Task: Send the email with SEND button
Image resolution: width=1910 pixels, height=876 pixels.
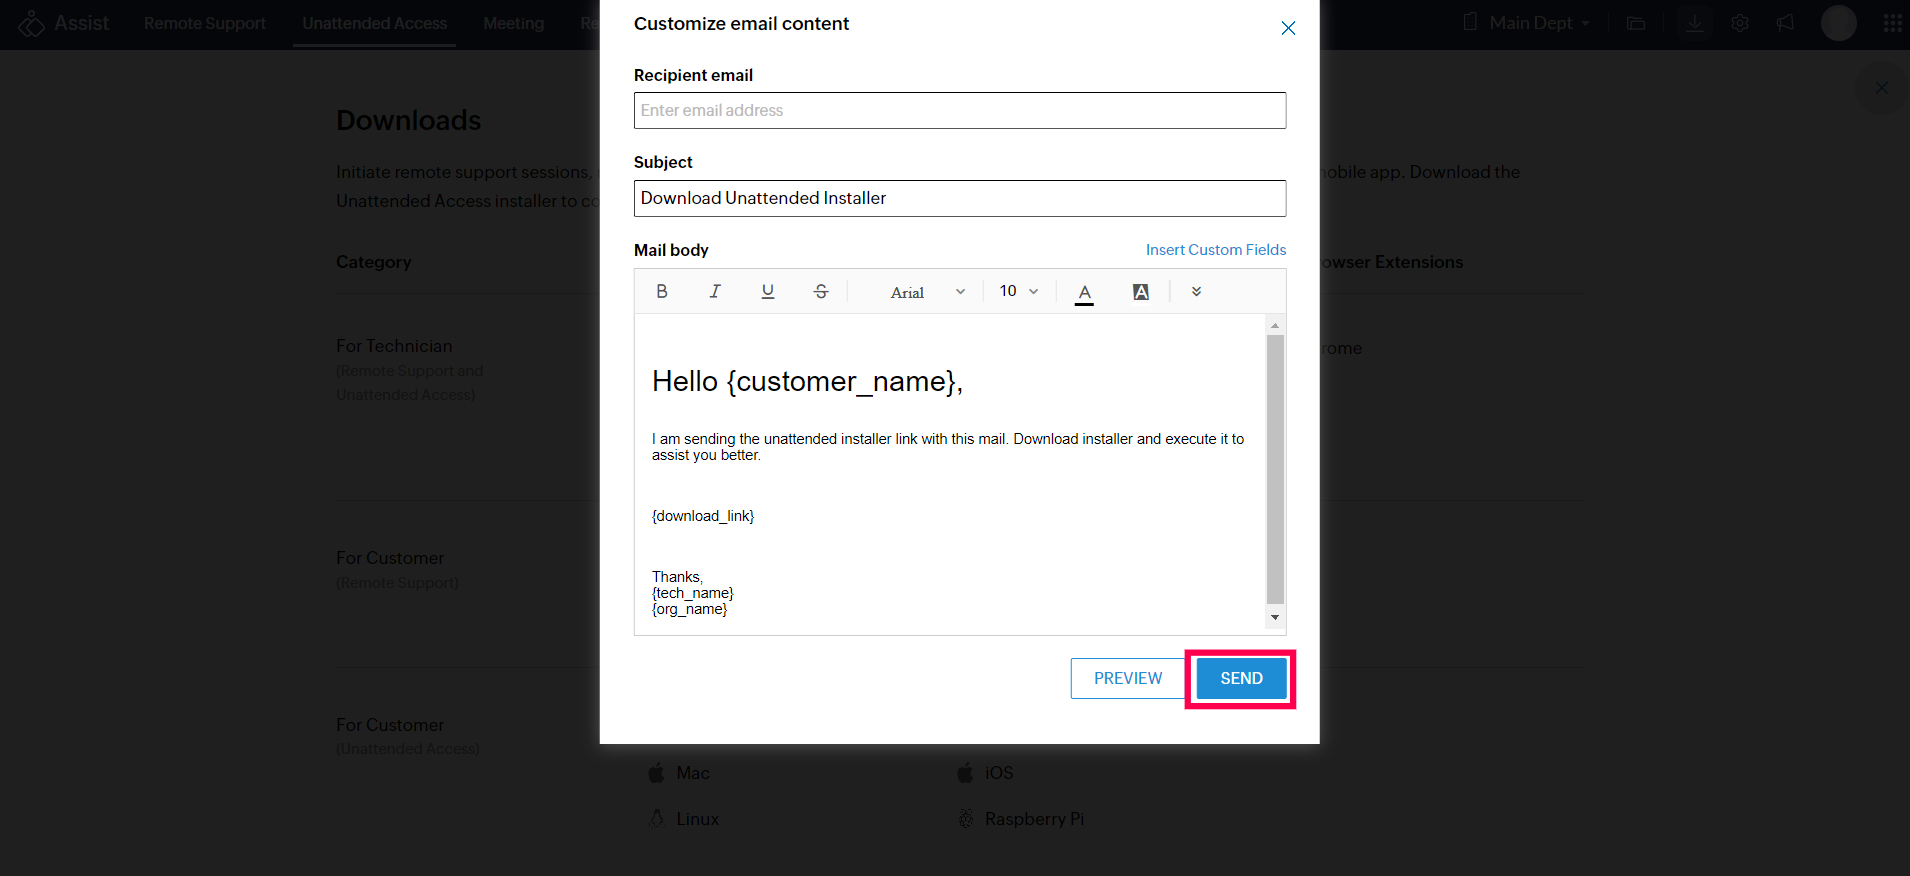Action: coord(1241,678)
